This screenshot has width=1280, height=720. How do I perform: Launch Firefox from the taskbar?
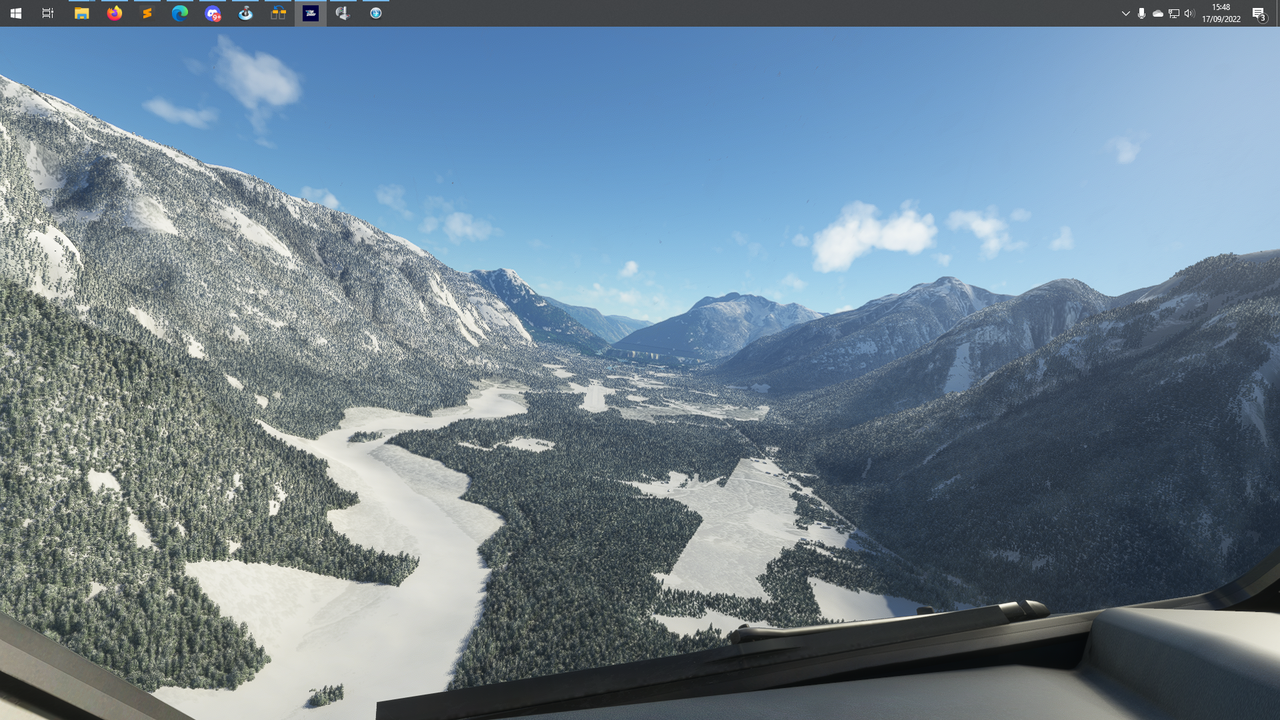click(114, 13)
